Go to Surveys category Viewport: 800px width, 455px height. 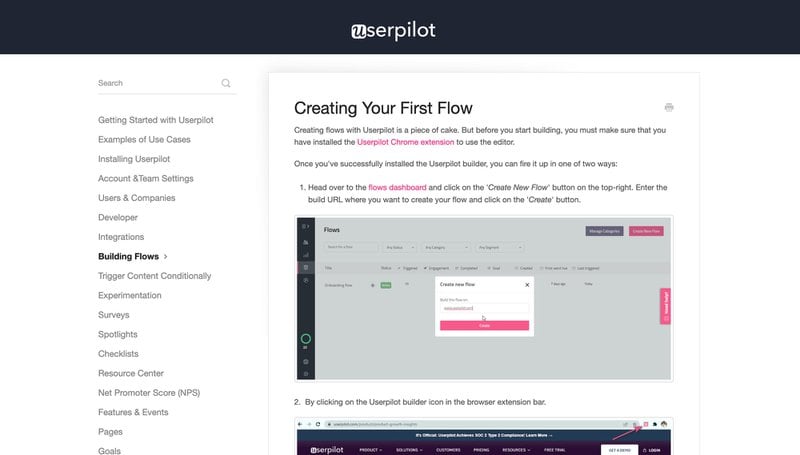coord(113,315)
